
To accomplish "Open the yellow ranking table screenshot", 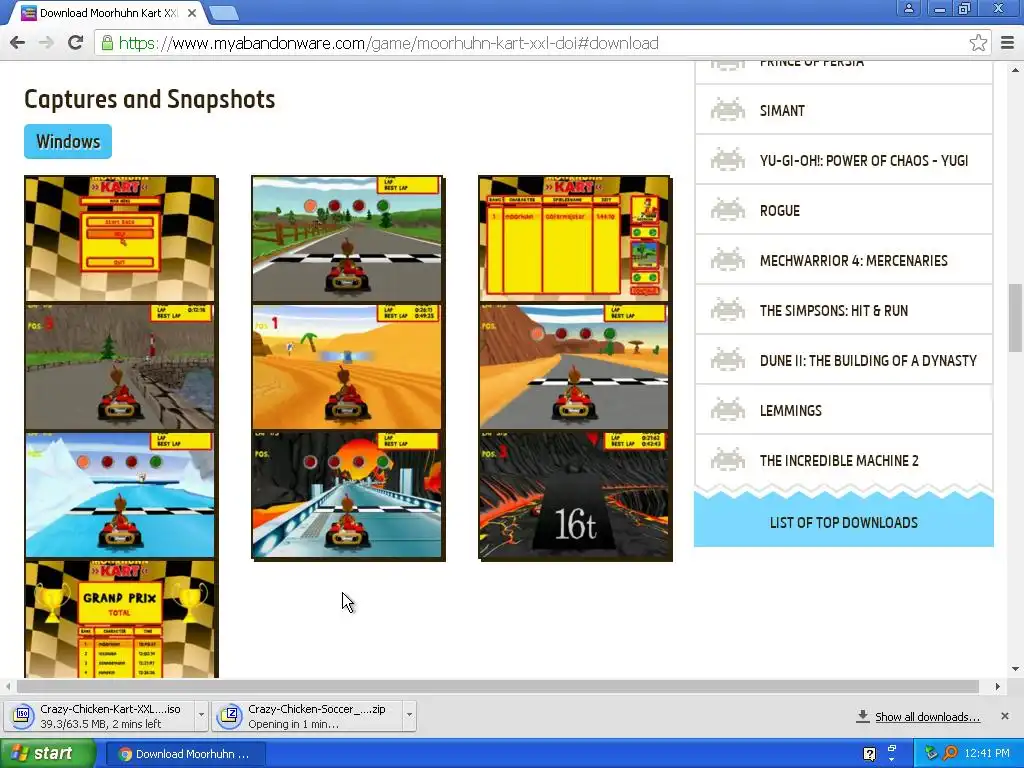I will click(x=574, y=238).
